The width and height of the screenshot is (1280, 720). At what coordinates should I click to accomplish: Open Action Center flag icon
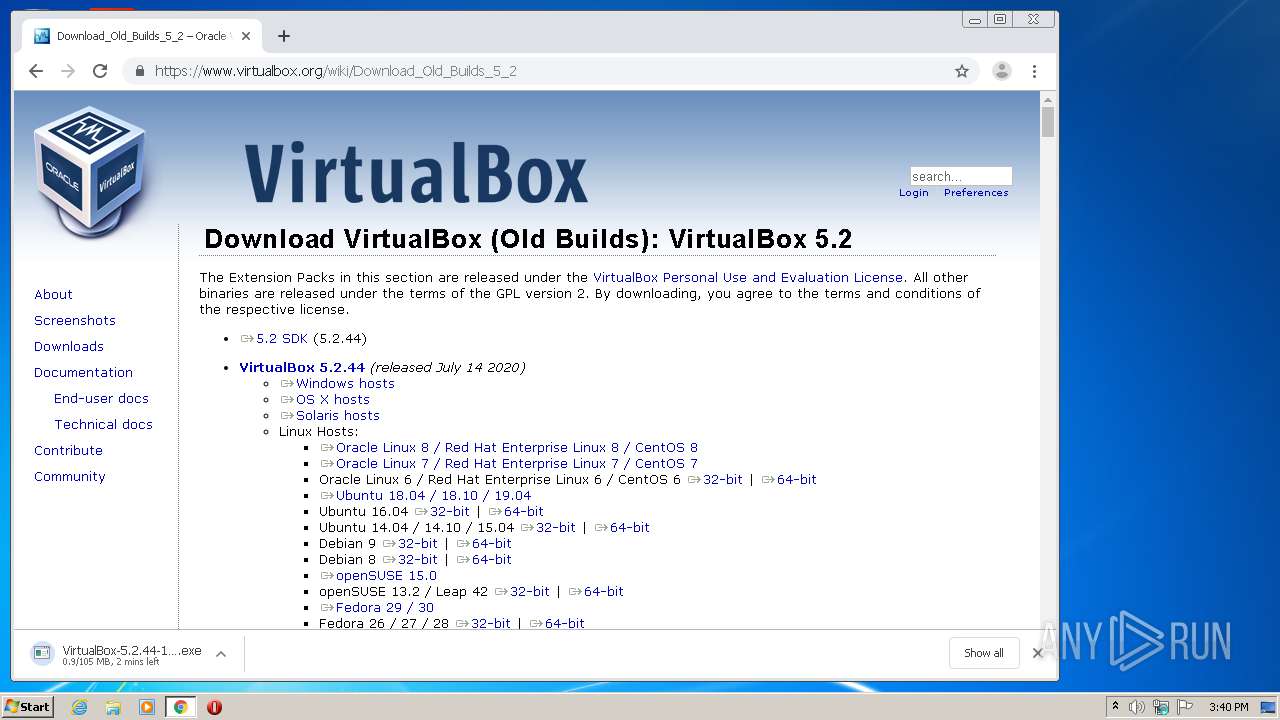pos(1185,707)
